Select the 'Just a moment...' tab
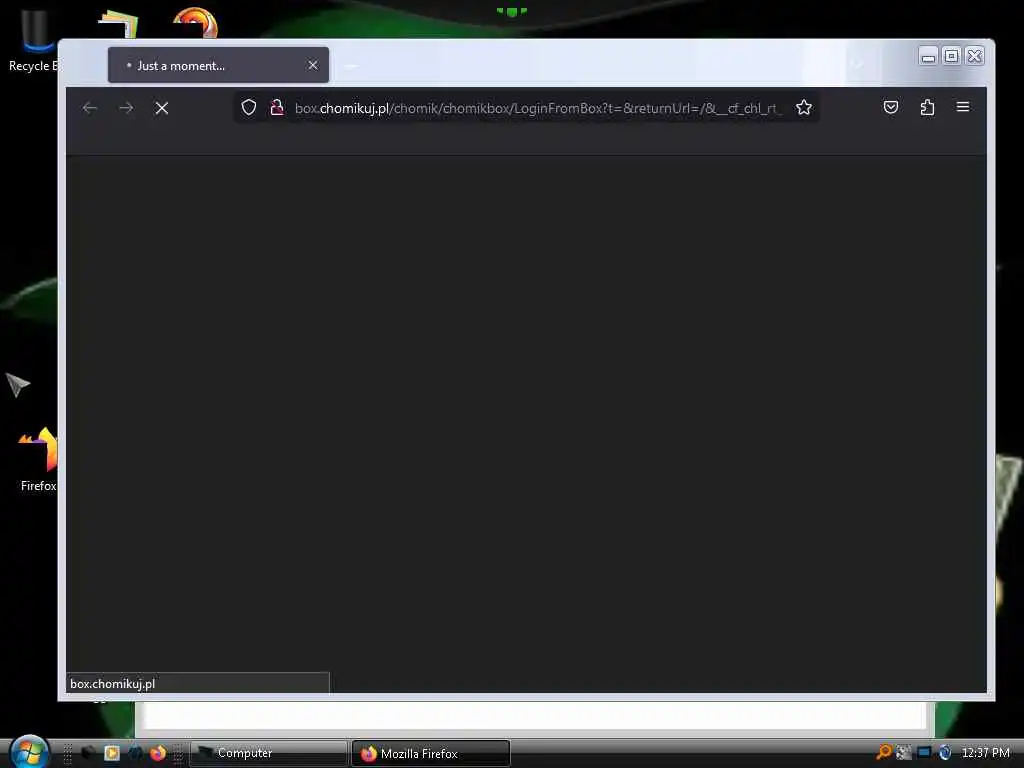Image resolution: width=1024 pixels, height=768 pixels. [x=218, y=65]
